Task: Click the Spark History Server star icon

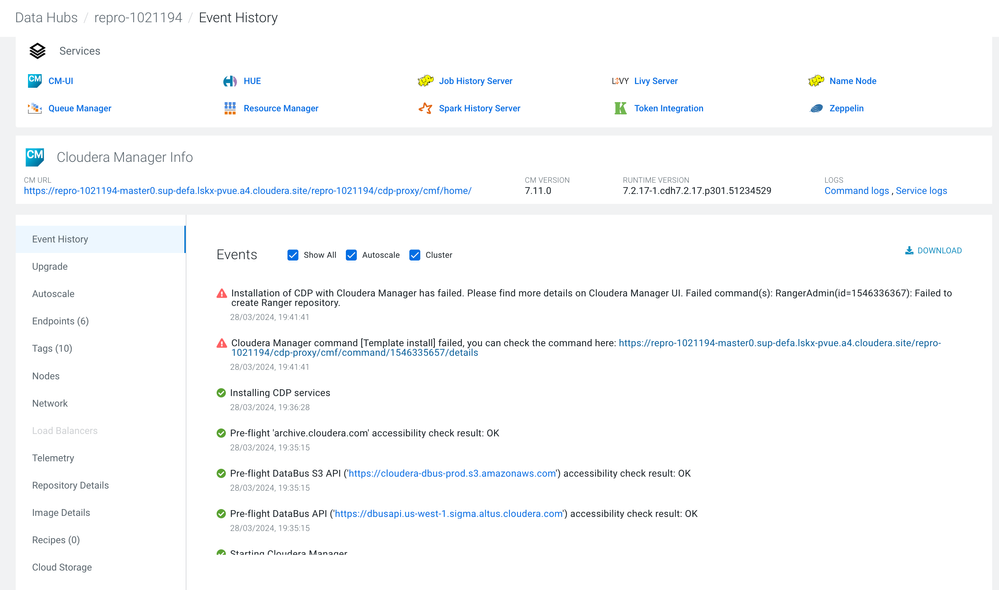Action: click(x=426, y=108)
